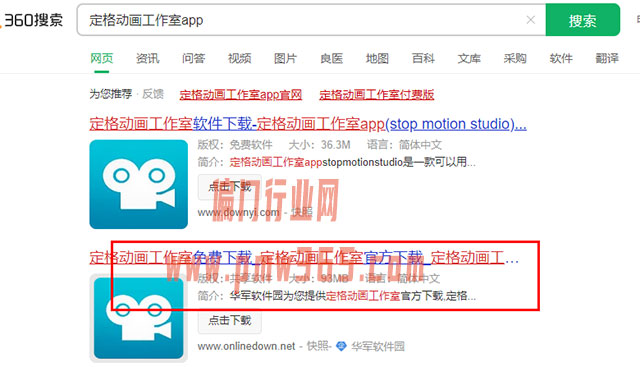Click the 360搜索 logo
This screenshot has width=640, height=367.
click(x=32, y=20)
